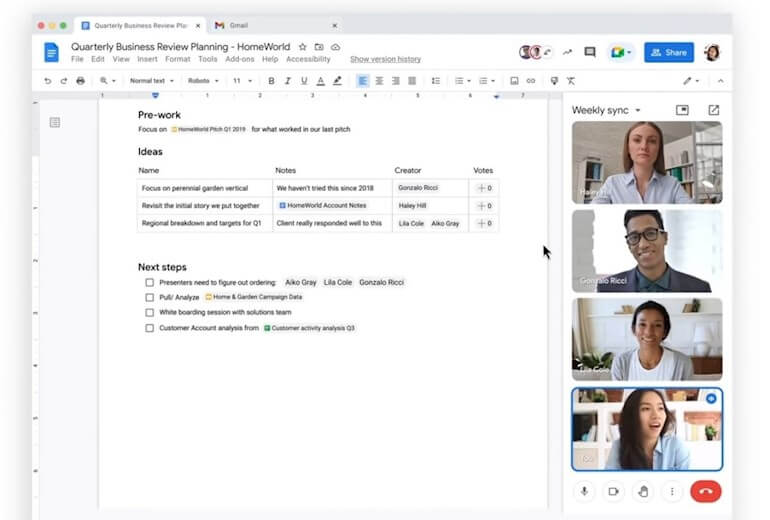Tick the 'White boarding session' checkbox
Image resolution: width=770 pixels, height=520 pixels.
click(x=149, y=313)
